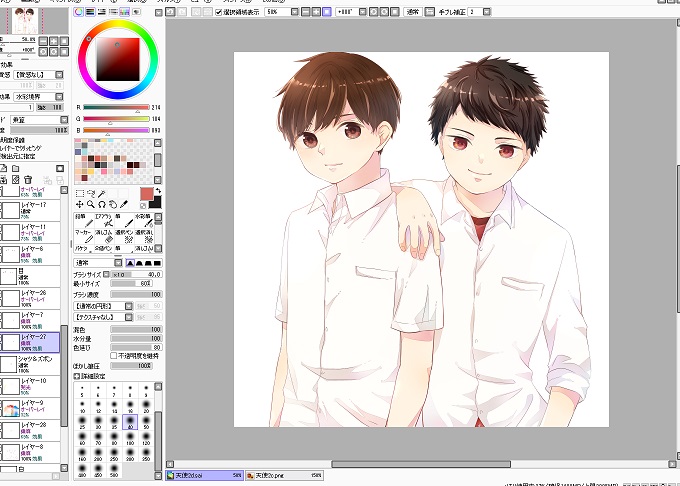Viewport: 680px width, 486px height.
Task: Open the brush mode 通常 dropdown
Action: point(118,263)
